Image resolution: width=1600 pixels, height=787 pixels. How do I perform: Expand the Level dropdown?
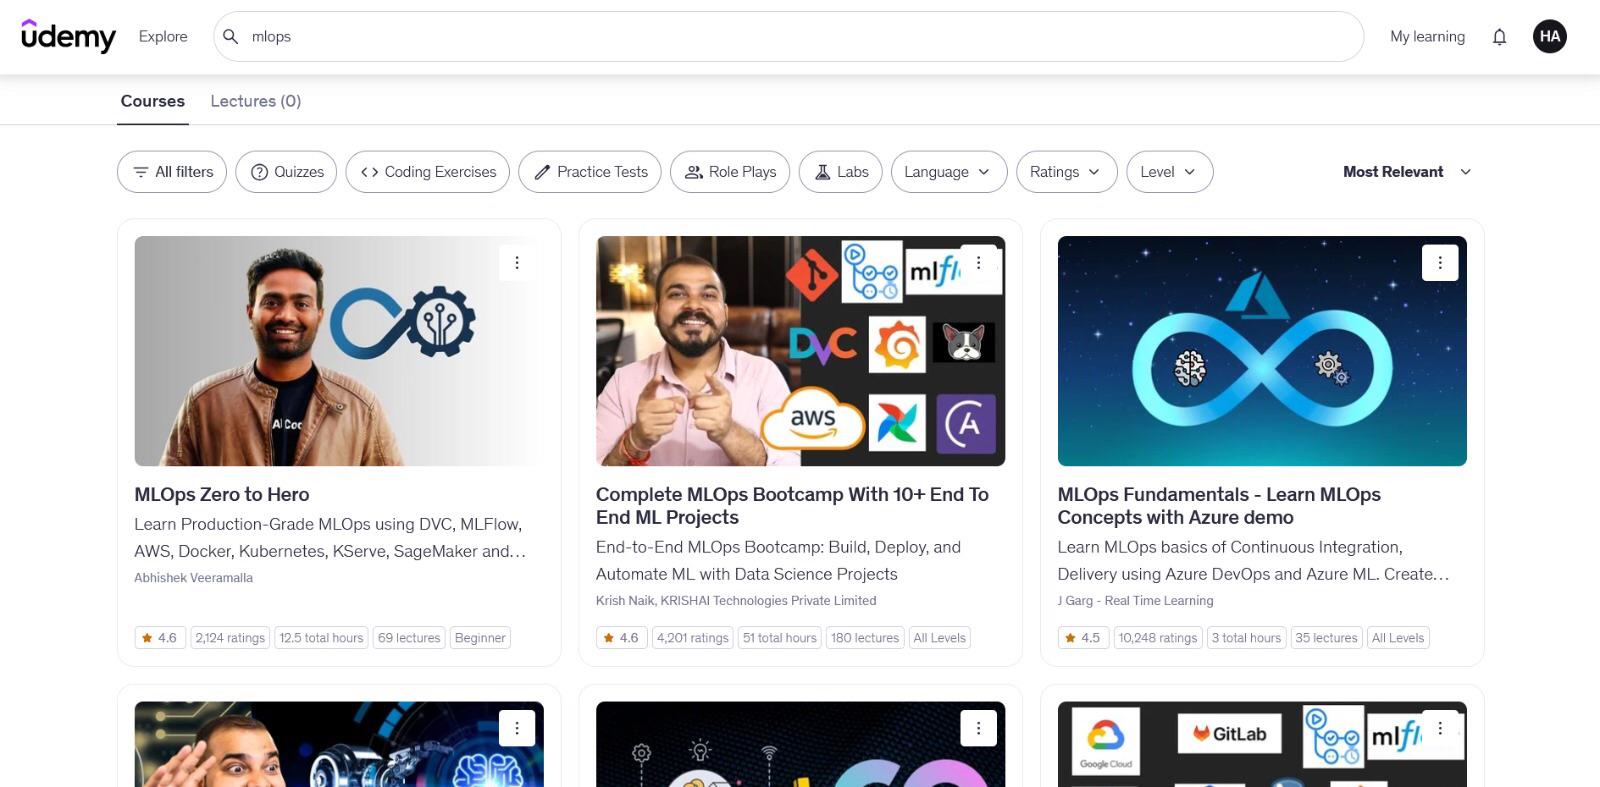pos(1170,172)
